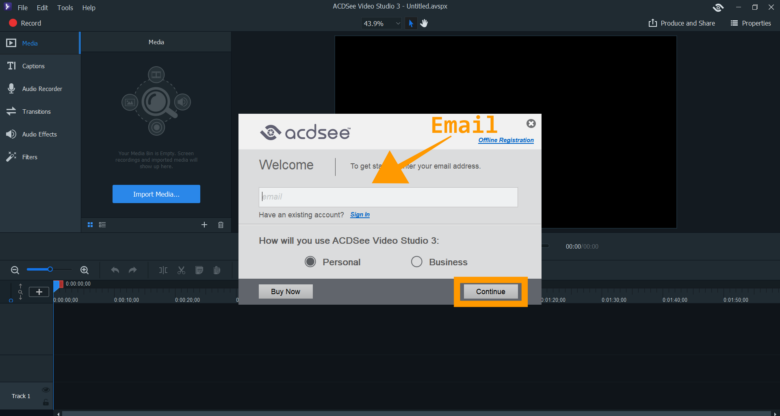Open the Offline Registration link
The height and width of the screenshot is (416, 780).
point(506,140)
